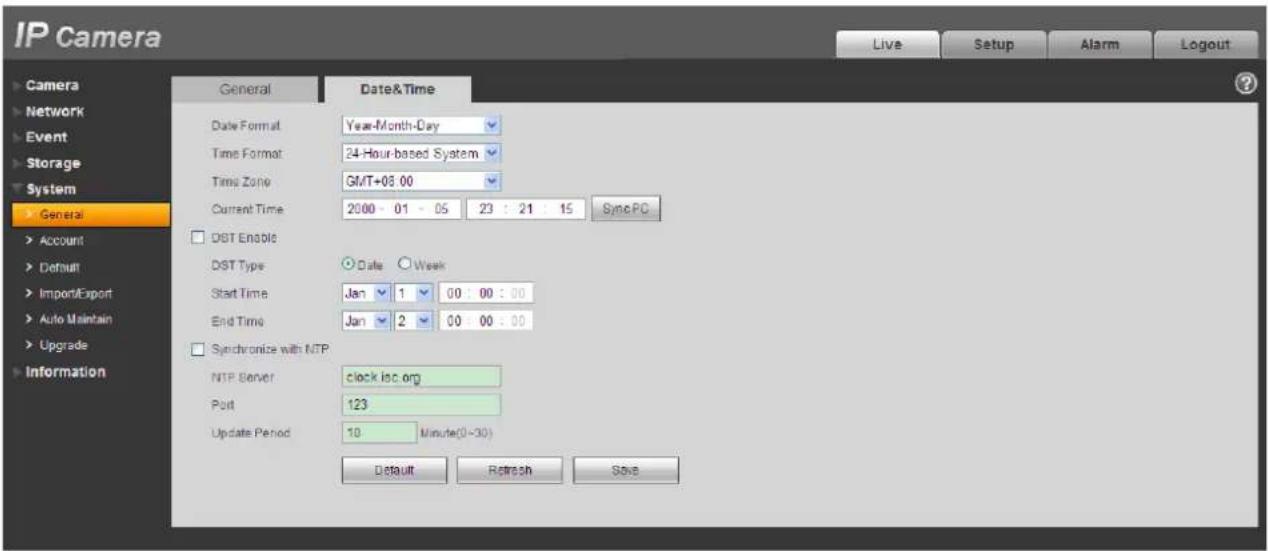
Task: Open the Date Format dropdown
Action: pyautogui.click(x=421, y=125)
